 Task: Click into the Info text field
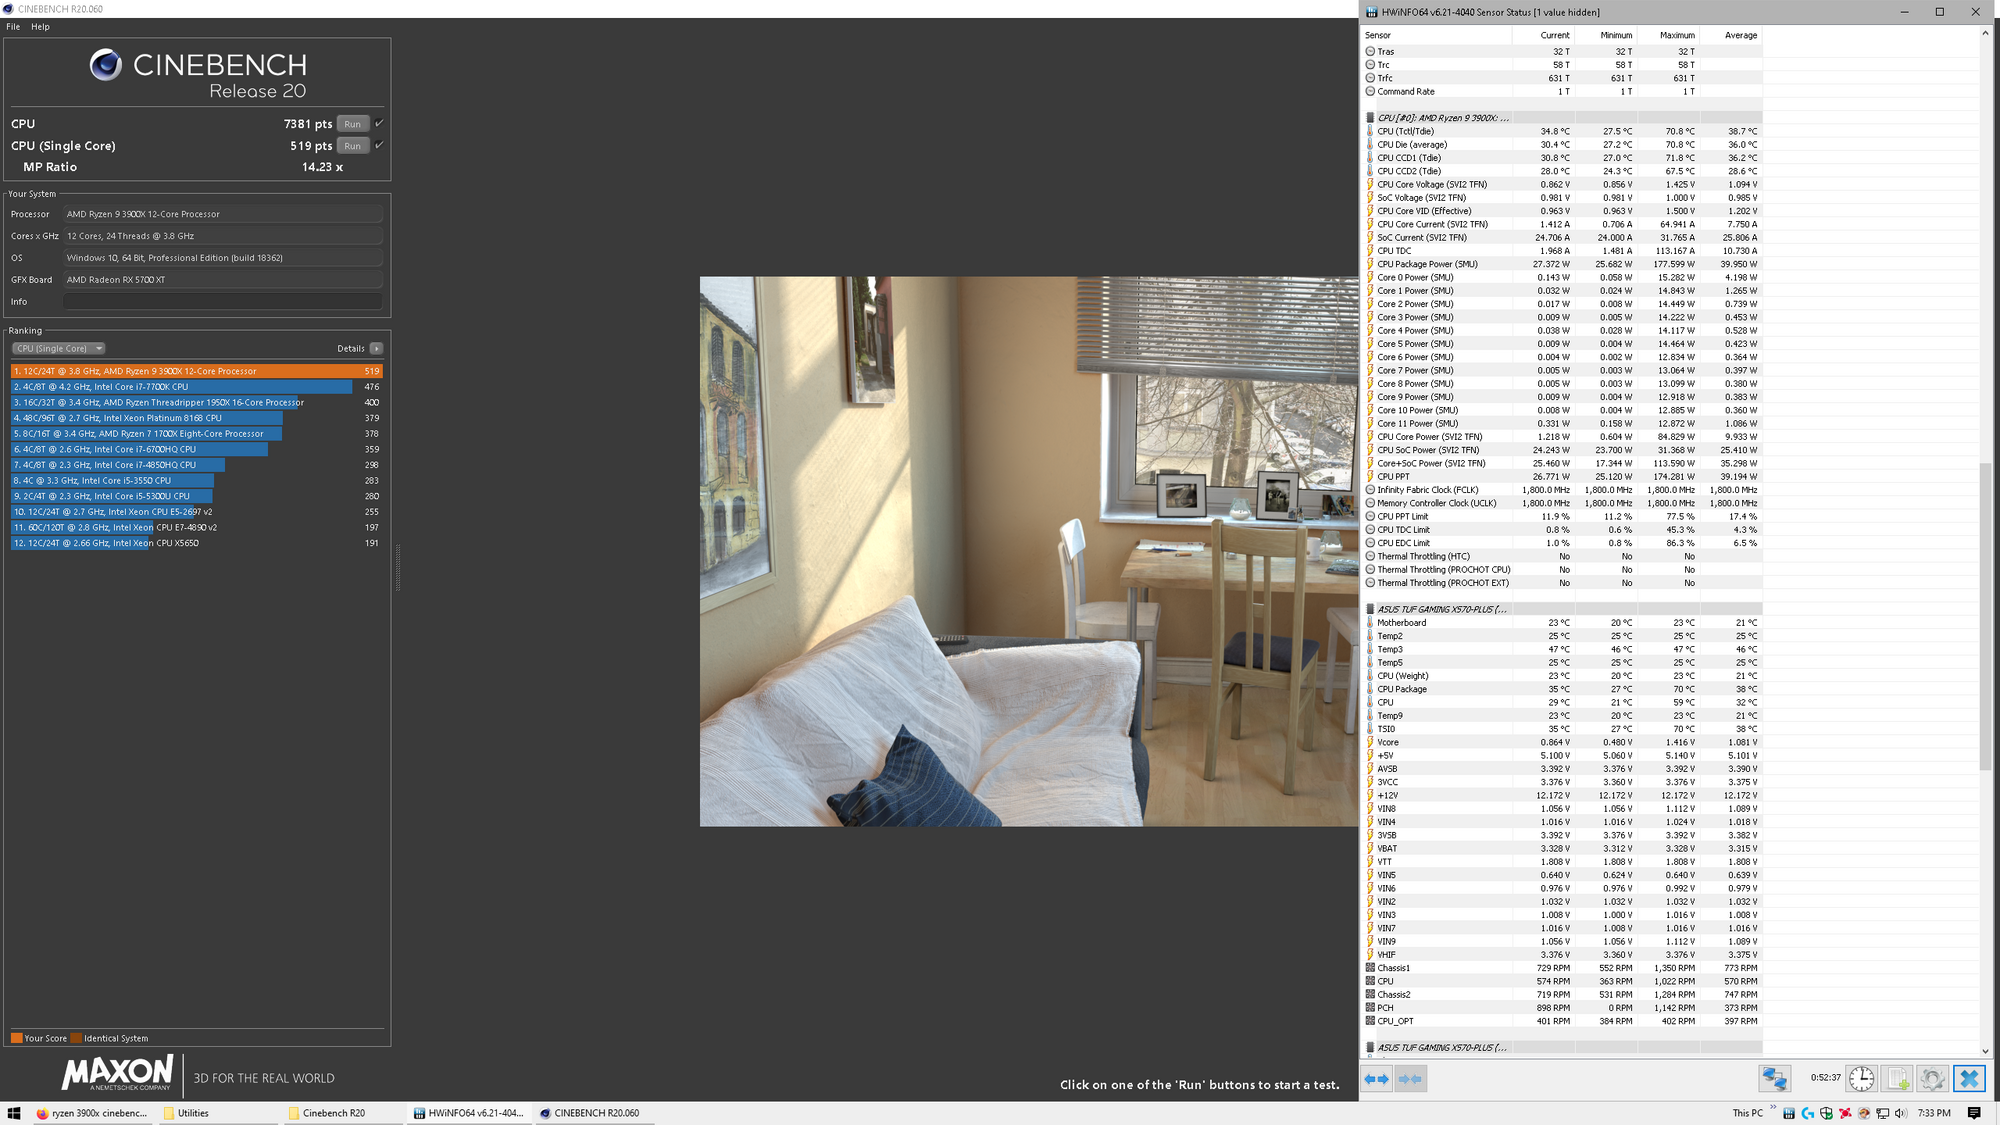point(222,302)
